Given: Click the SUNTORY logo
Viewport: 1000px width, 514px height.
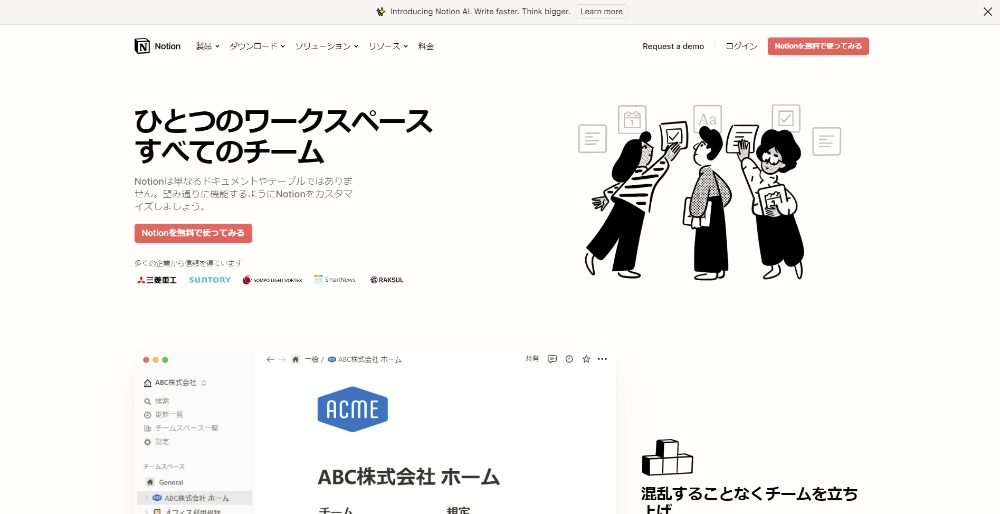Looking at the screenshot, I should [x=210, y=280].
